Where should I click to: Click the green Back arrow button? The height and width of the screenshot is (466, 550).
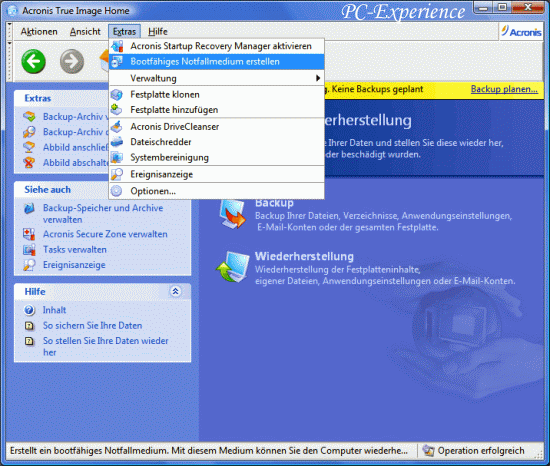pos(33,62)
